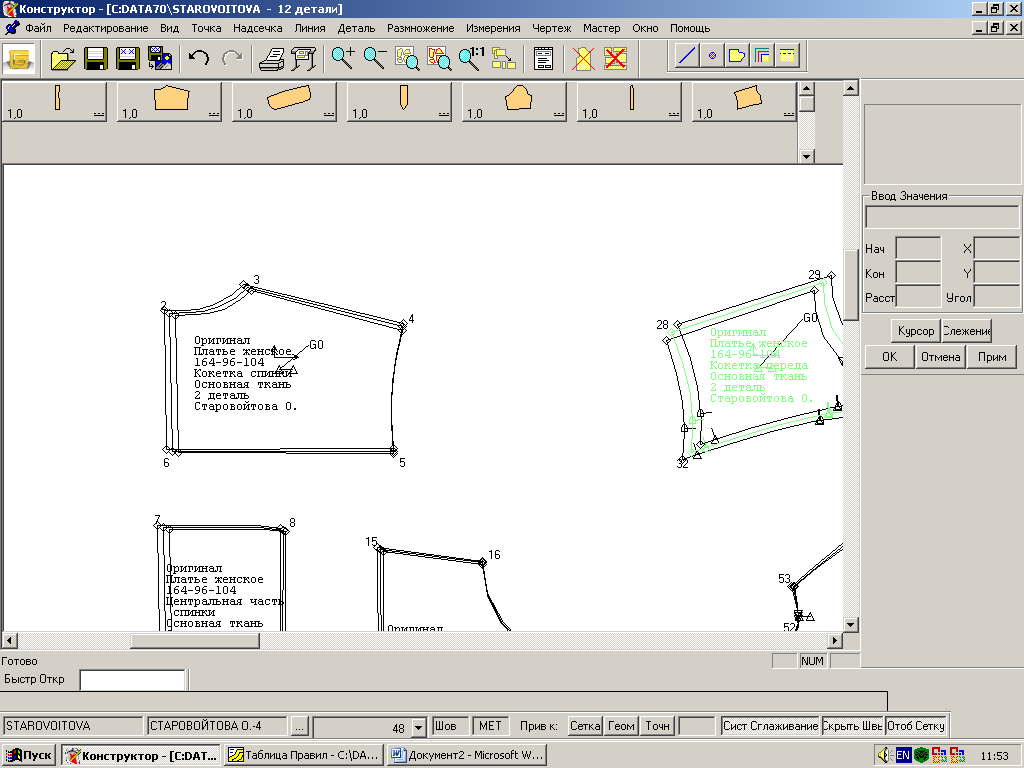Open the Надсечка menu

(258, 28)
